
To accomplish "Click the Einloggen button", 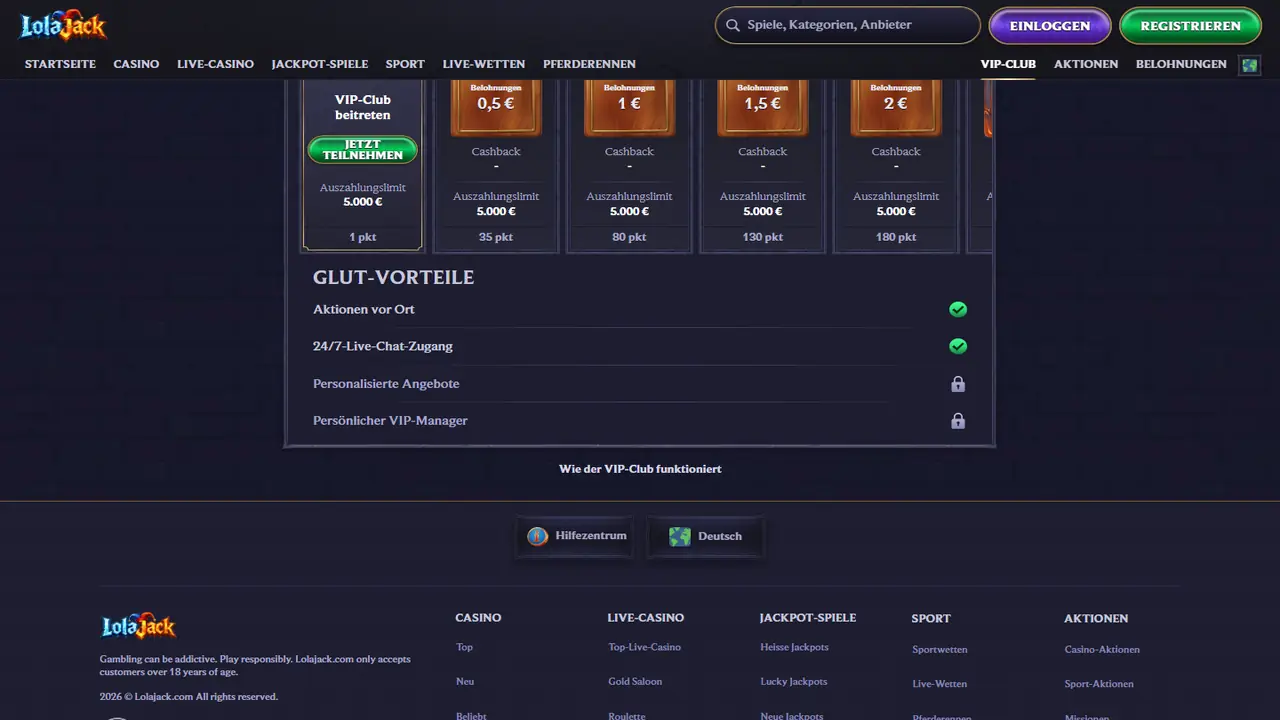I will (1050, 26).
